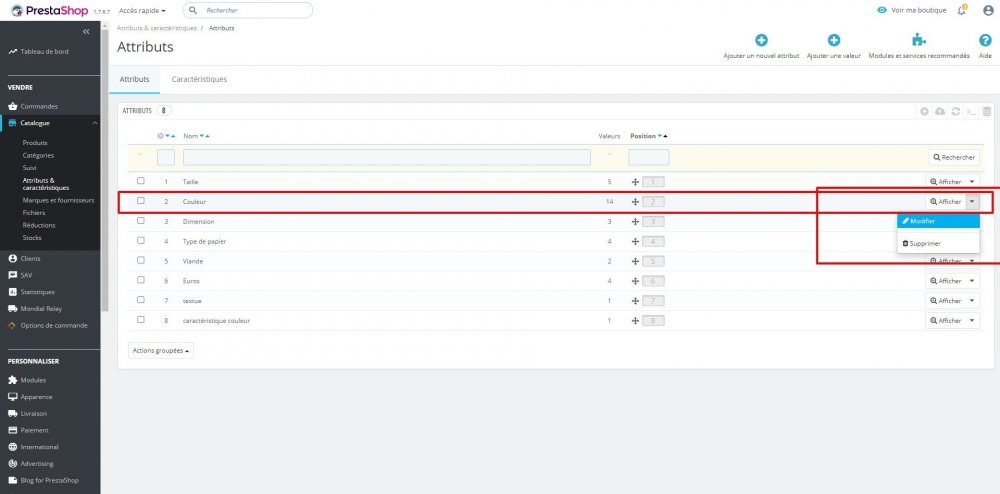
Task: Focus the Nom filter input field
Action: [x=387, y=157]
